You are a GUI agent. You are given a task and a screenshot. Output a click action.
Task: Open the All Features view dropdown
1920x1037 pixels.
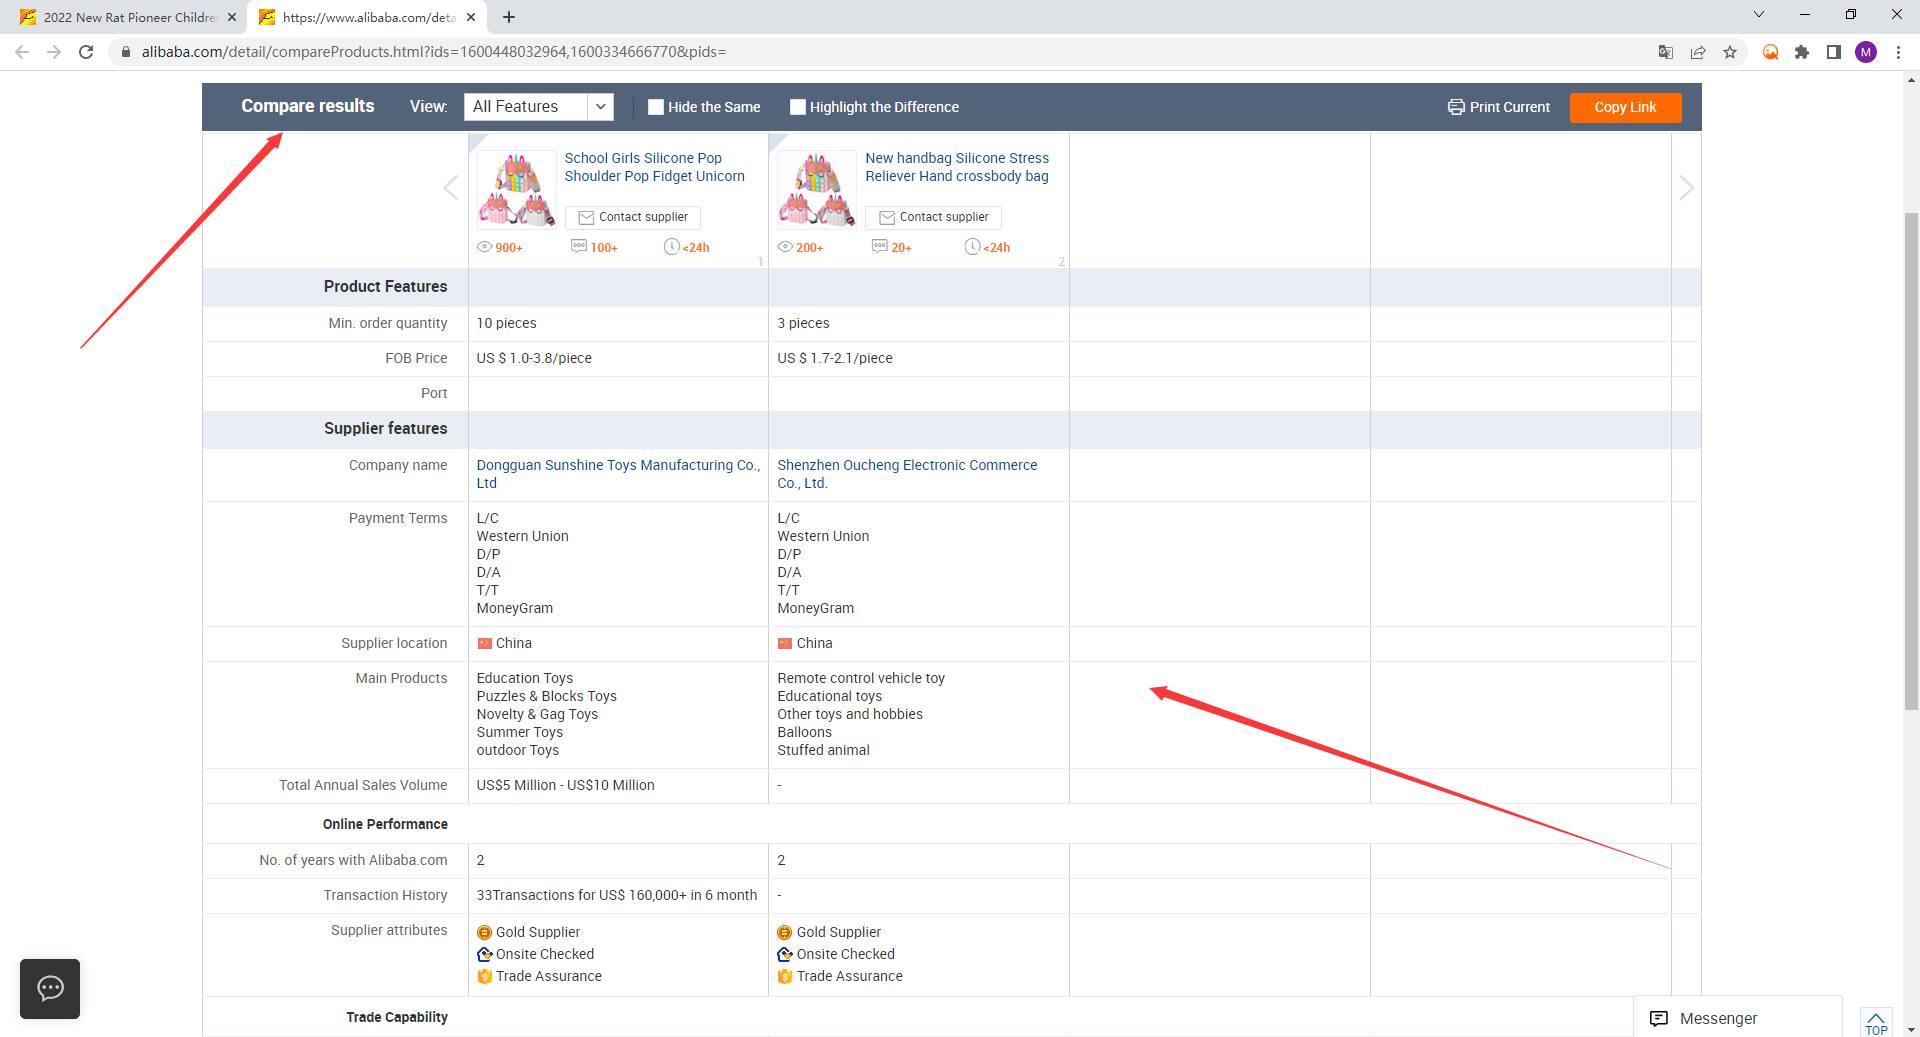538,107
